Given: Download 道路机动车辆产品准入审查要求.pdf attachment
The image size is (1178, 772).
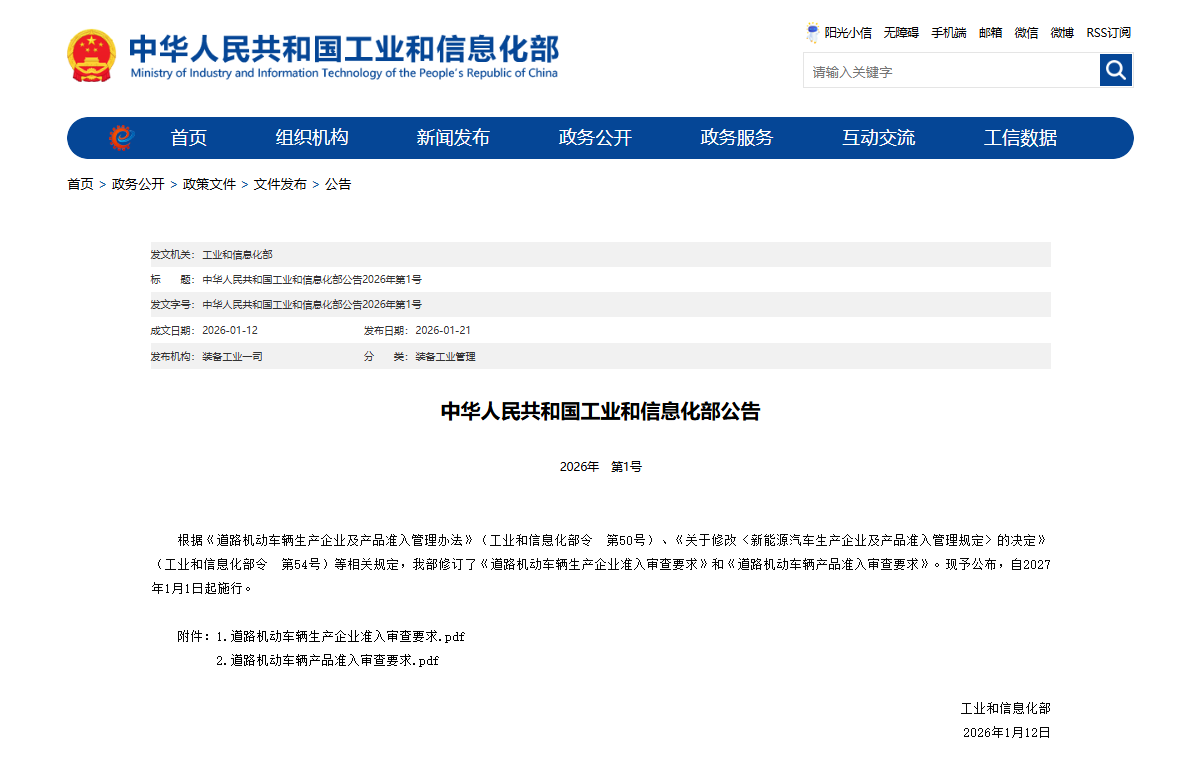Looking at the screenshot, I should (x=334, y=660).
